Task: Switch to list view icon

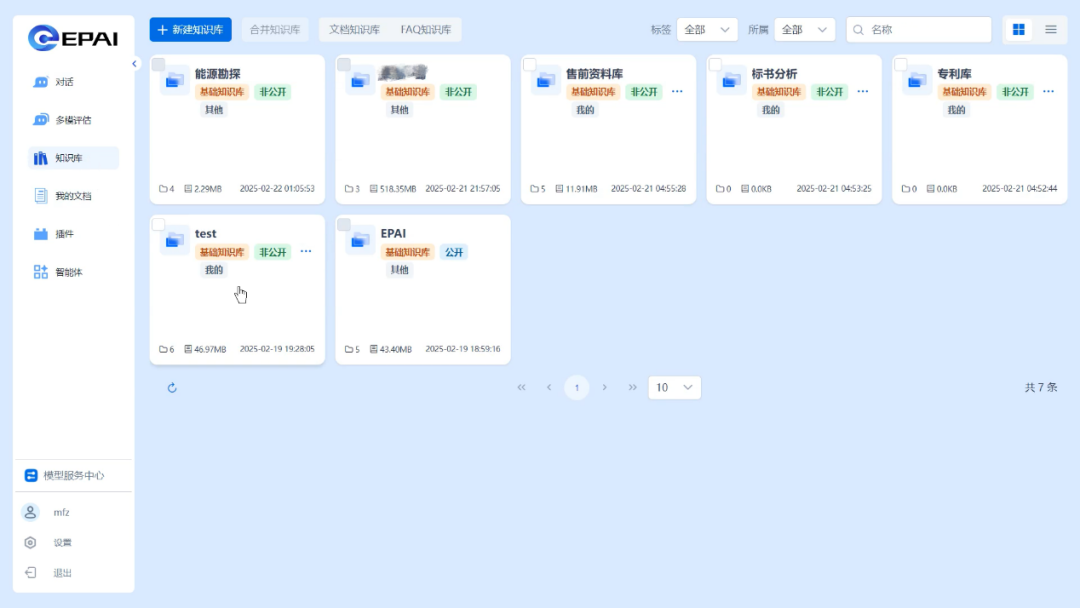Action: pos(1050,30)
